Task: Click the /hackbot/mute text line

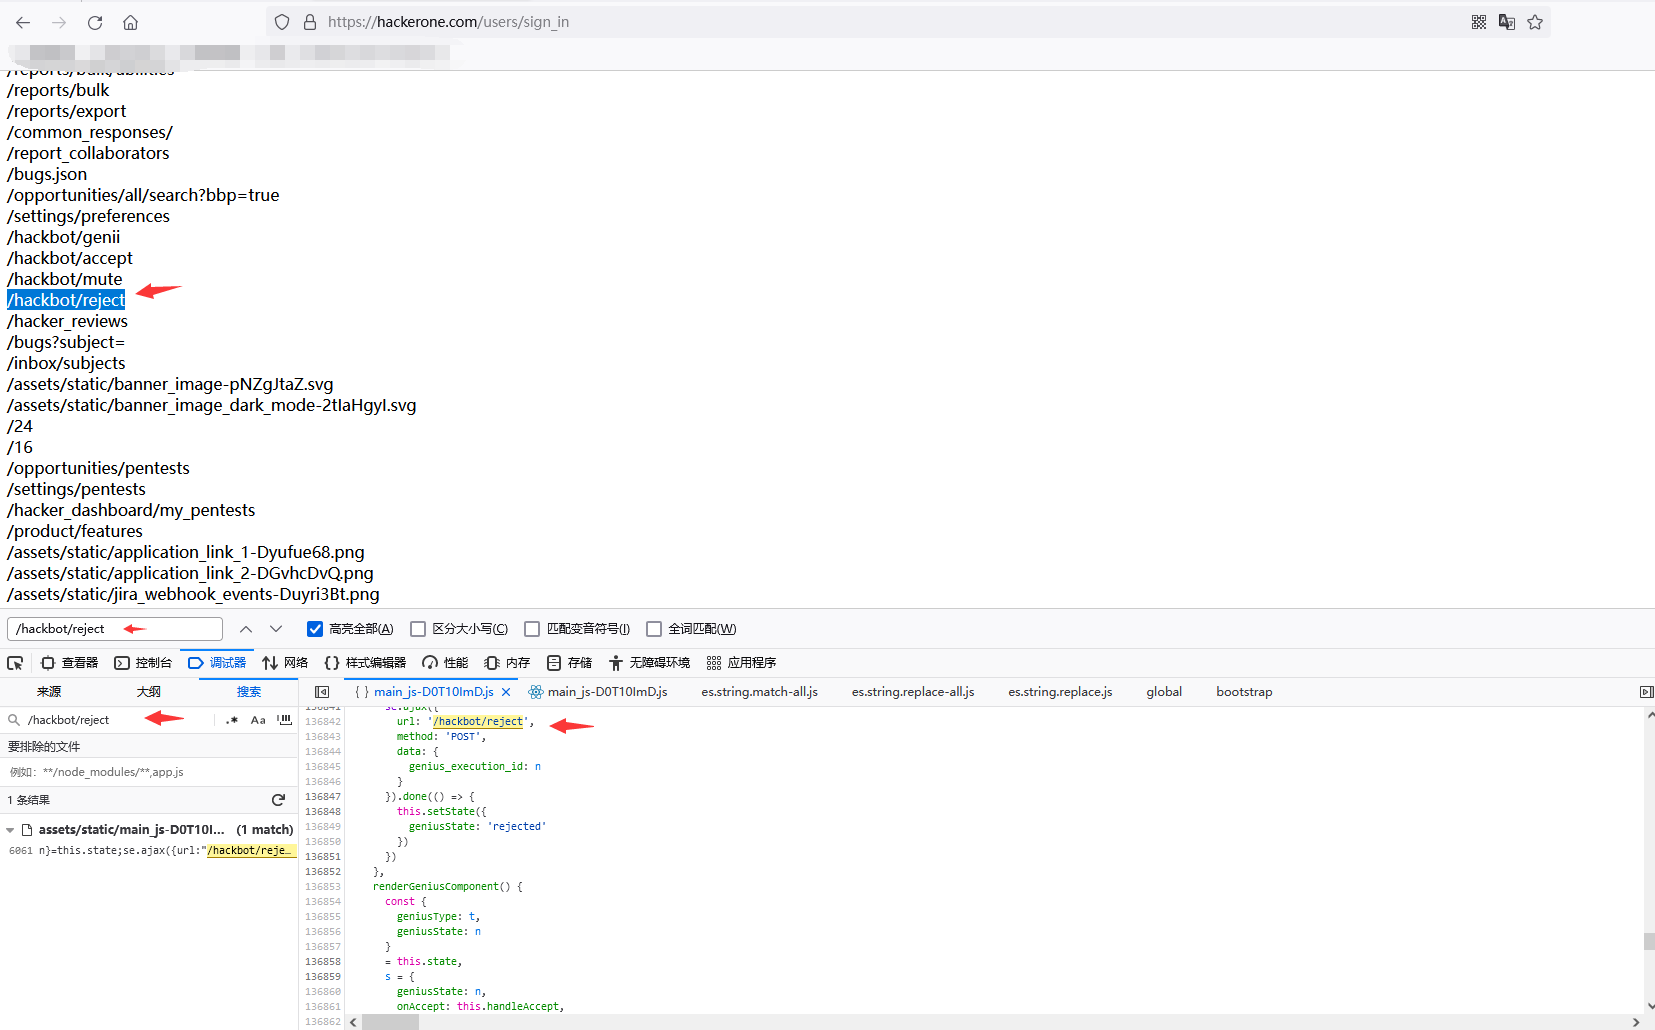Action: tap(65, 279)
